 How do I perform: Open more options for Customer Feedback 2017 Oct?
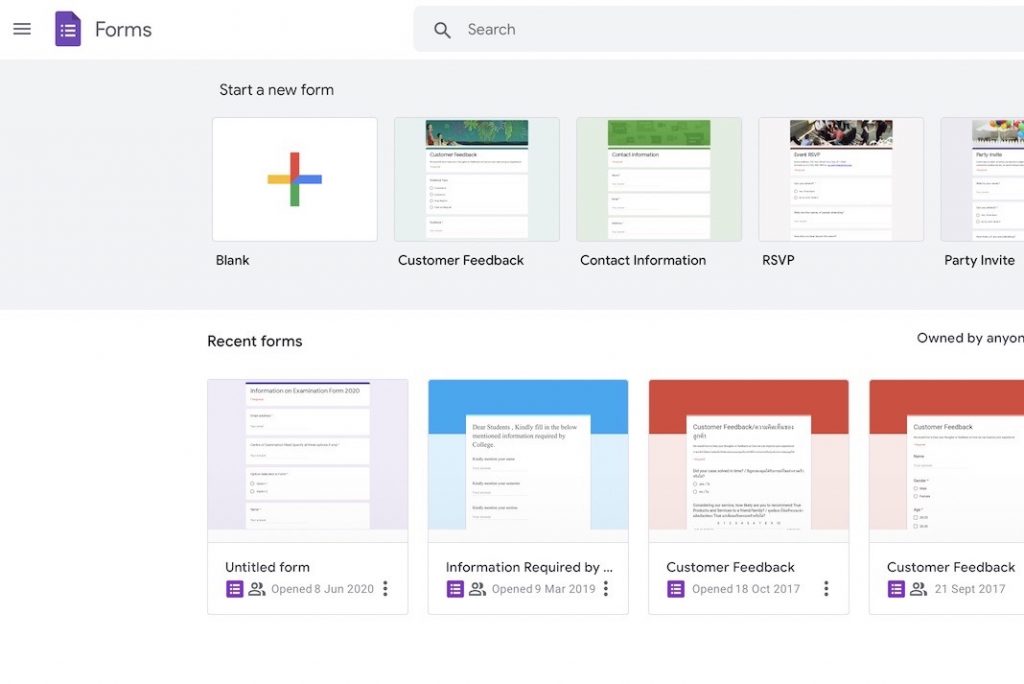point(826,589)
